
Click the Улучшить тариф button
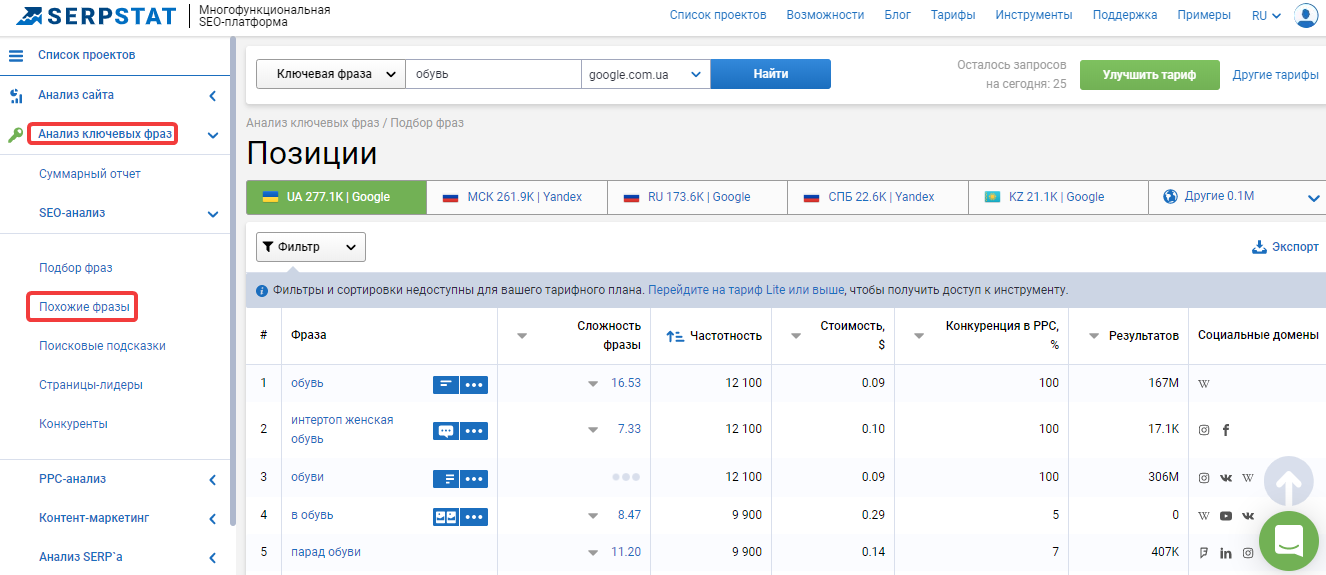pos(1150,75)
